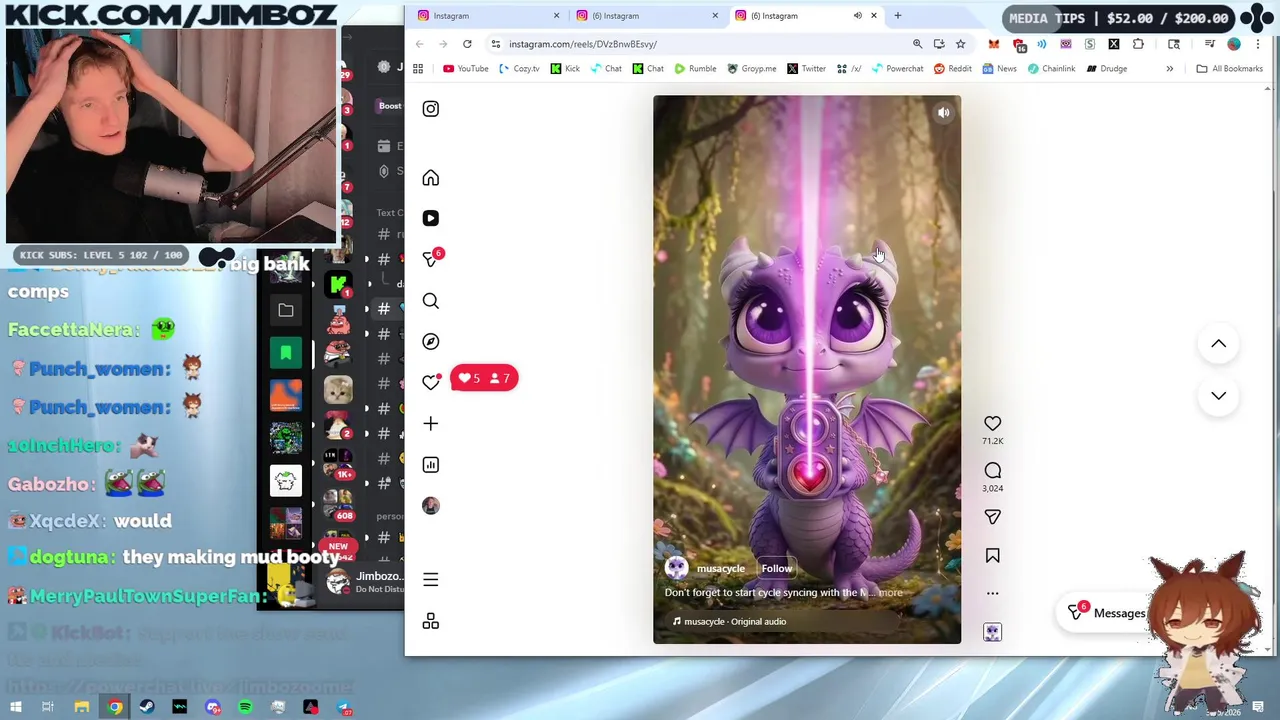The height and width of the screenshot is (720, 1280).
Task: Click the Create plus icon
Action: [430, 423]
